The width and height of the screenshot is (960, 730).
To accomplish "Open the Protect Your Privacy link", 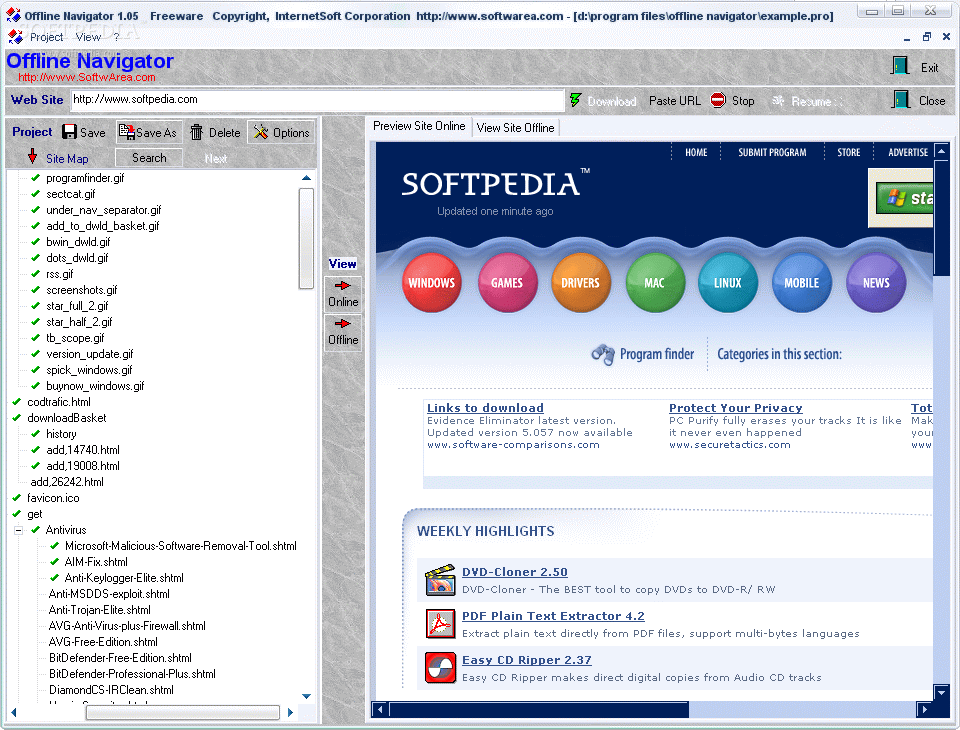I will coord(735,407).
